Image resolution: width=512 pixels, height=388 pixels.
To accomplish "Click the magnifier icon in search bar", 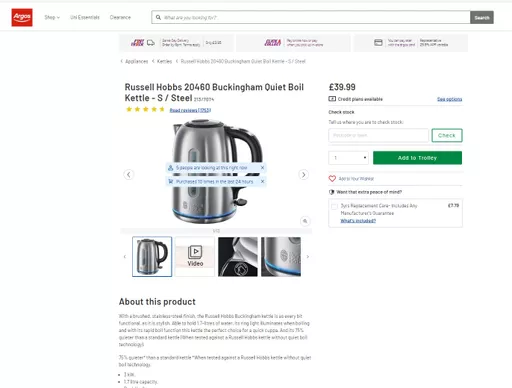I will coord(158,17).
